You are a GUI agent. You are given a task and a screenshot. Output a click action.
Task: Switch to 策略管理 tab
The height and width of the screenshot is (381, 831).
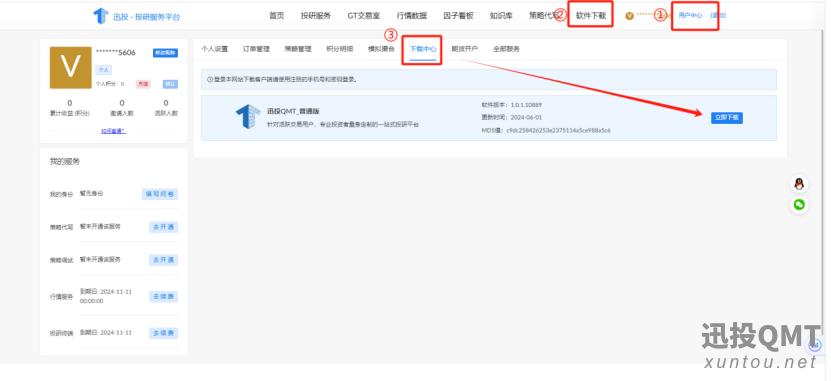coord(298,49)
